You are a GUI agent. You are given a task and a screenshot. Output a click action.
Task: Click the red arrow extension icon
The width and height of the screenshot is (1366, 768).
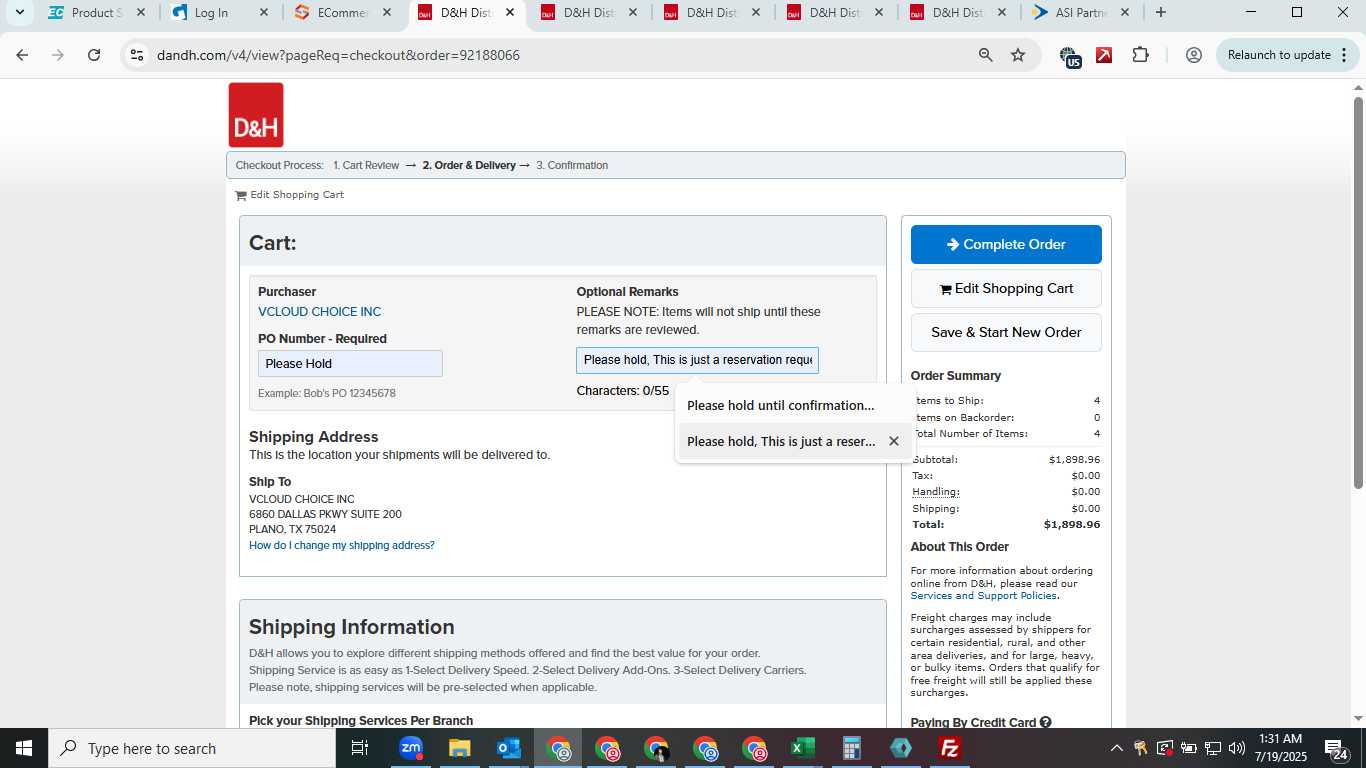1104,55
